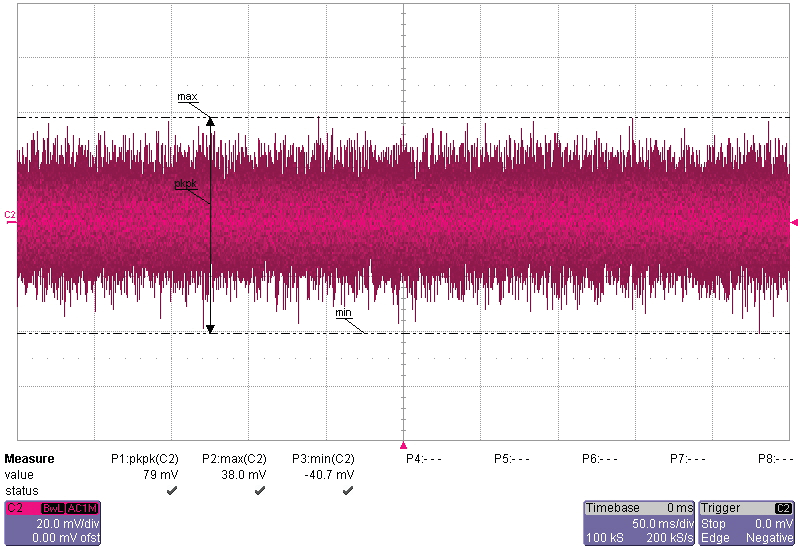This screenshot has width=800, height=547.
Task: Open the Timebase settings box
Action: coord(639,523)
